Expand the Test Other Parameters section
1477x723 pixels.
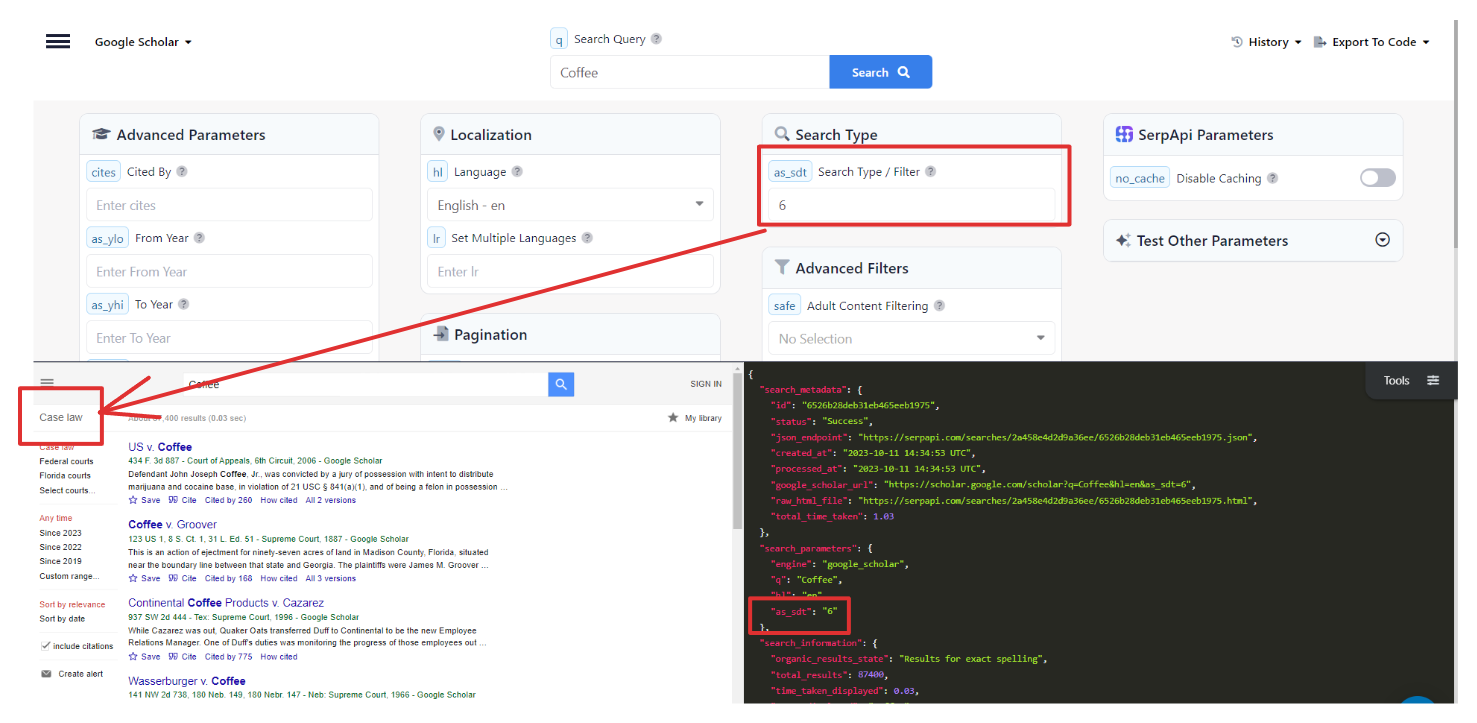1382,240
